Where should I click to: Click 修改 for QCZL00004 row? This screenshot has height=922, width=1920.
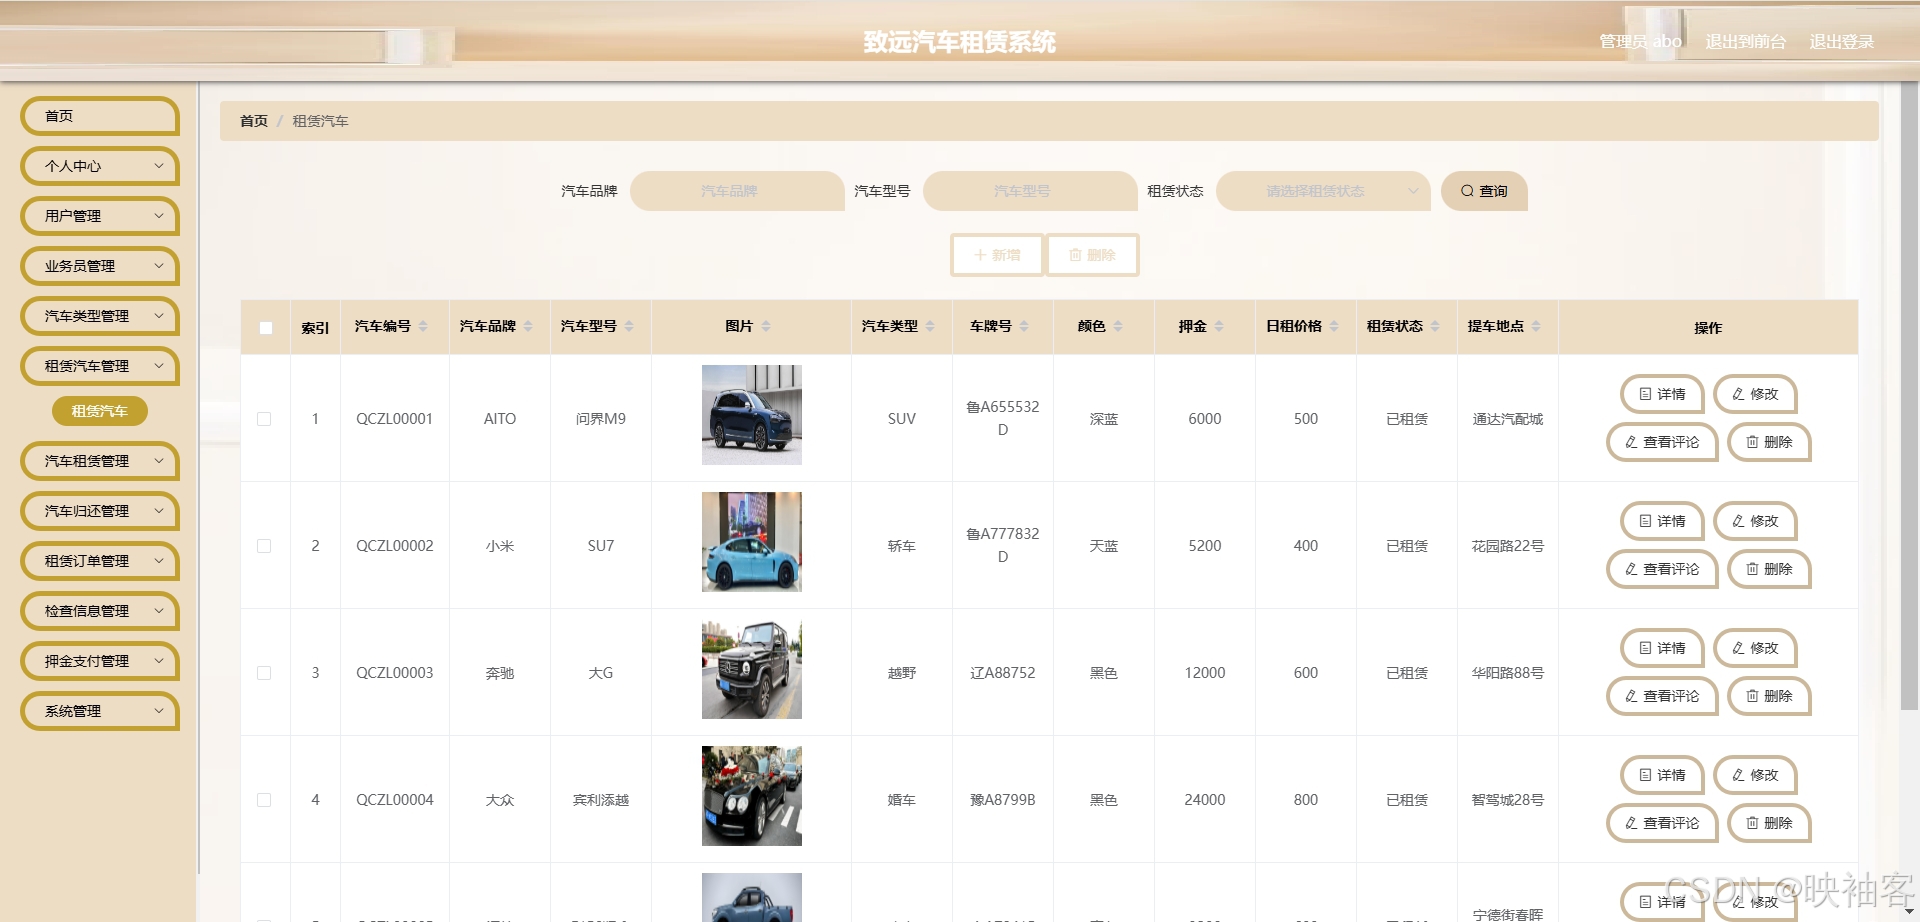[x=1755, y=775]
